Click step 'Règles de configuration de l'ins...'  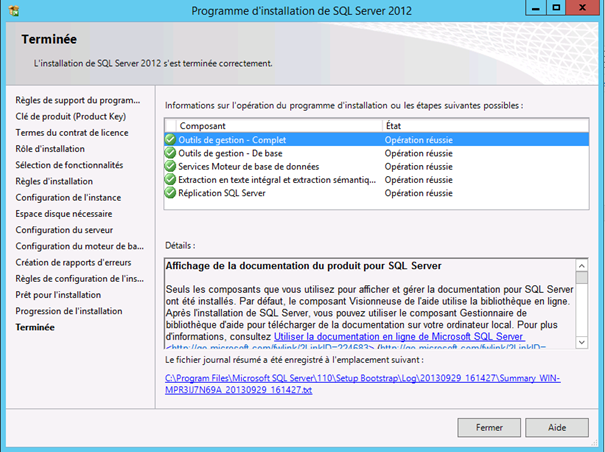click(x=79, y=279)
